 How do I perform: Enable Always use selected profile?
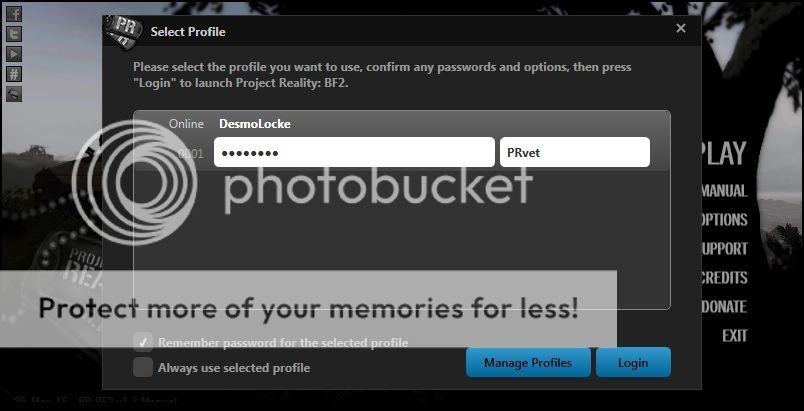[143, 367]
